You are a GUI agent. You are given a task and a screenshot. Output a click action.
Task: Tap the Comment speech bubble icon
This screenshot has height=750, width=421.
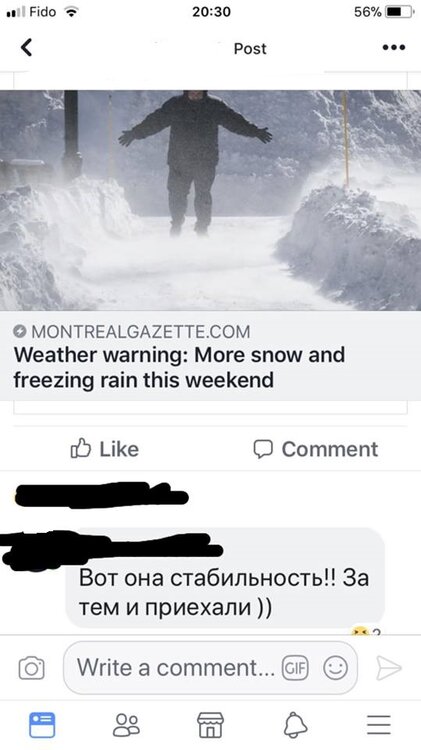[263, 449]
